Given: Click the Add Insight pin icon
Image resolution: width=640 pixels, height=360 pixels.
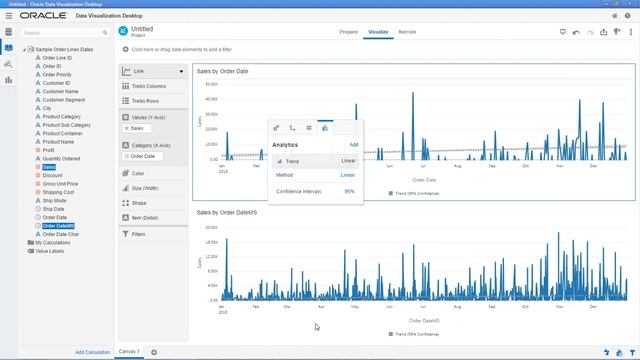Looking at the screenshot, I should pyautogui.click(x=617, y=32).
